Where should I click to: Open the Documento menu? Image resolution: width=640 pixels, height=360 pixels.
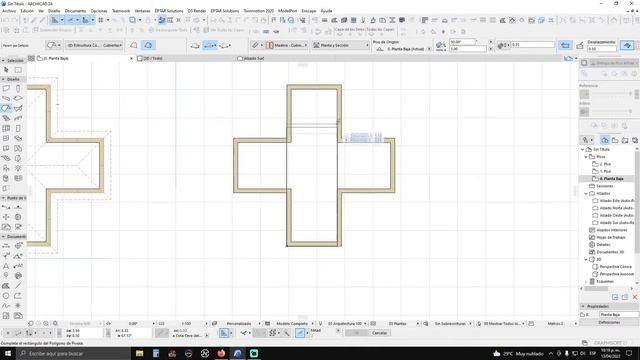[76, 11]
